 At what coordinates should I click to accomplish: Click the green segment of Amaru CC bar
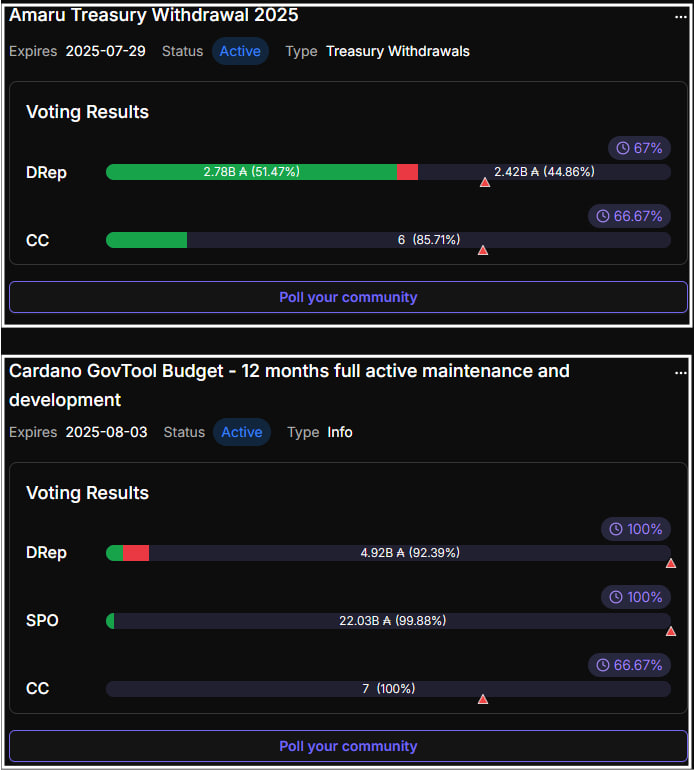click(x=146, y=240)
